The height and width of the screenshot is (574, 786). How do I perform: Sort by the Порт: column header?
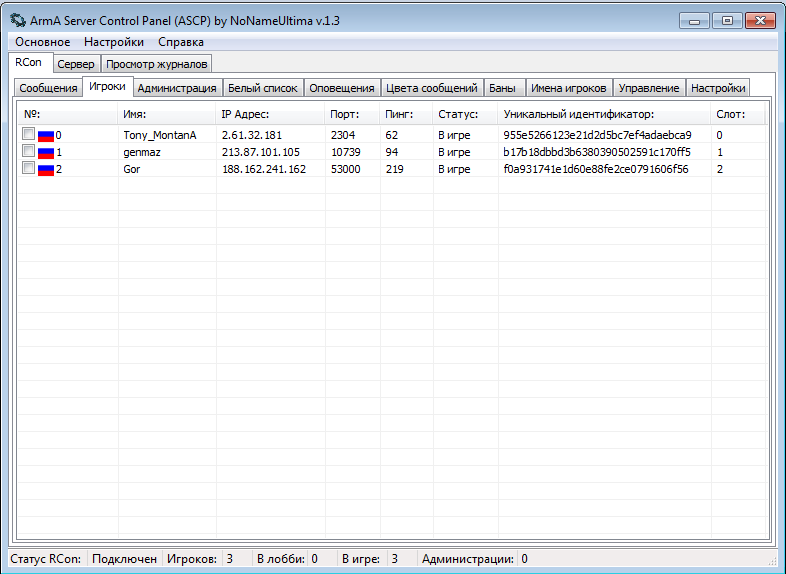(x=352, y=114)
